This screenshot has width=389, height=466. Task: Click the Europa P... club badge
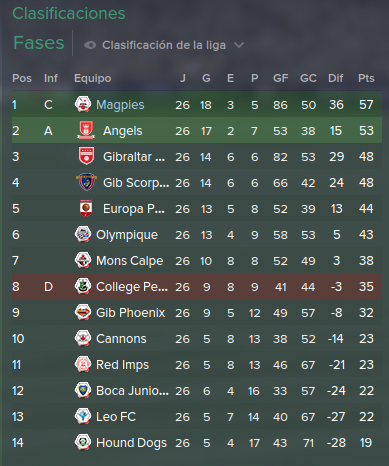(86, 208)
